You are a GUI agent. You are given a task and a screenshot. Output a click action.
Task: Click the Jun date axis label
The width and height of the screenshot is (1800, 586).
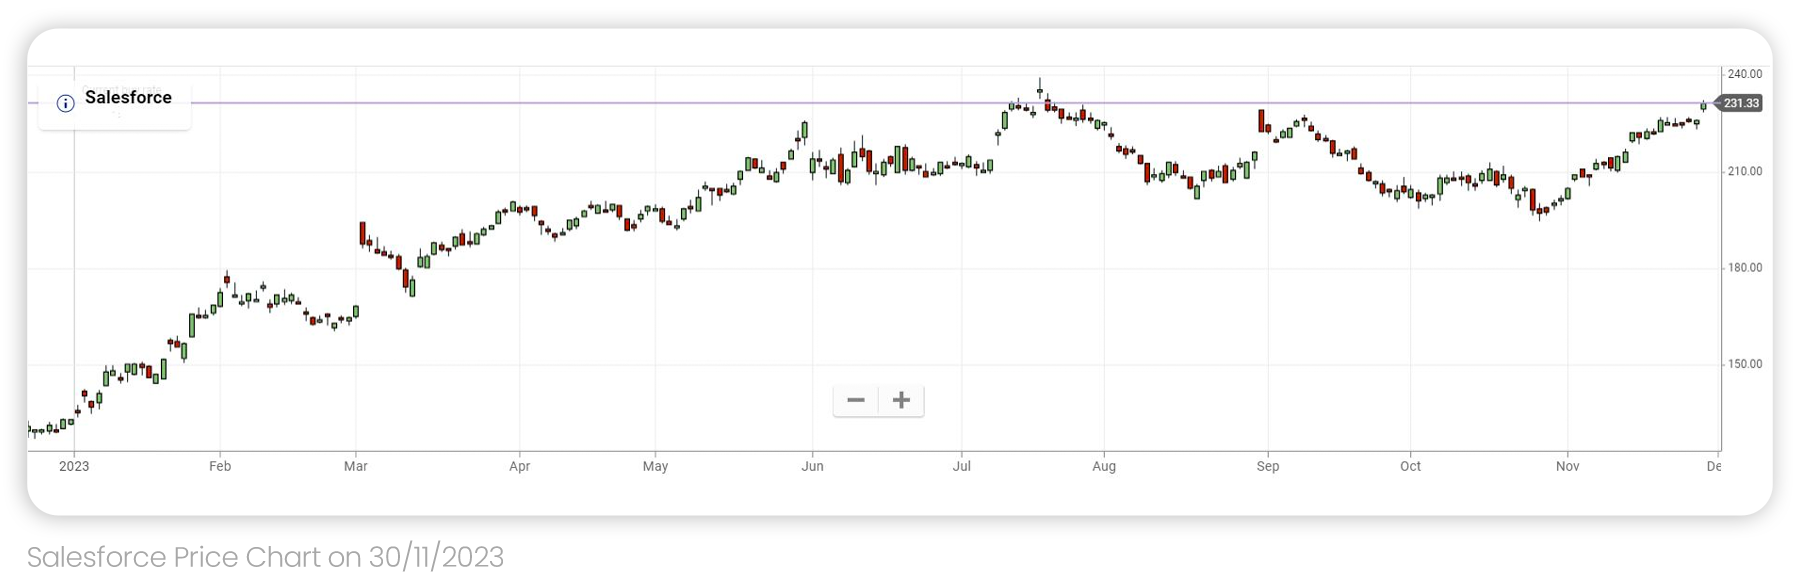coord(812,466)
